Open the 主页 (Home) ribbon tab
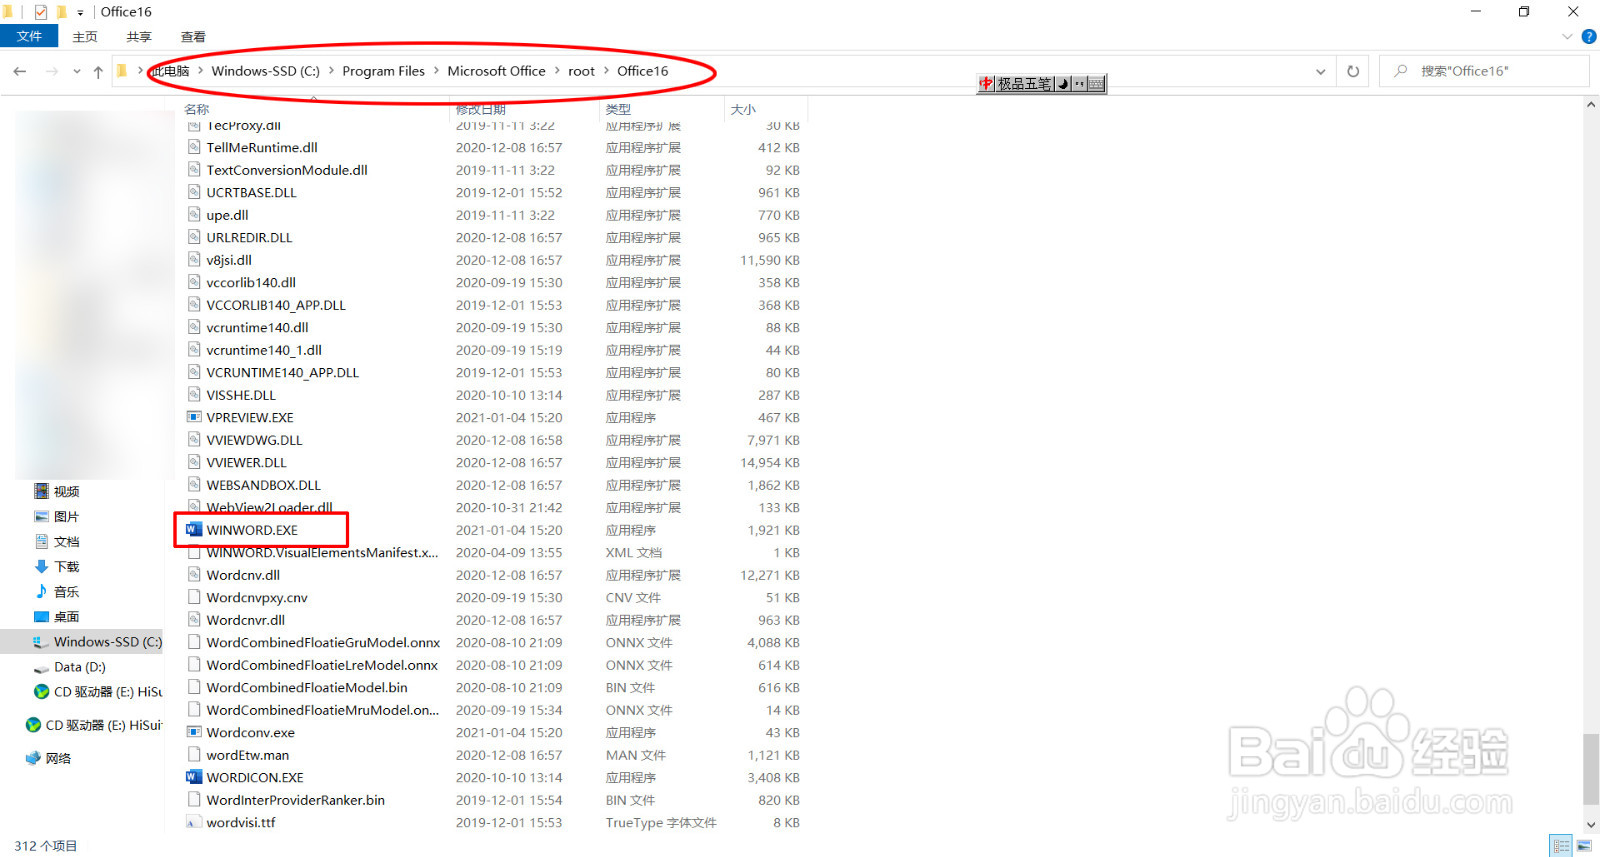 [x=85, y=37]
